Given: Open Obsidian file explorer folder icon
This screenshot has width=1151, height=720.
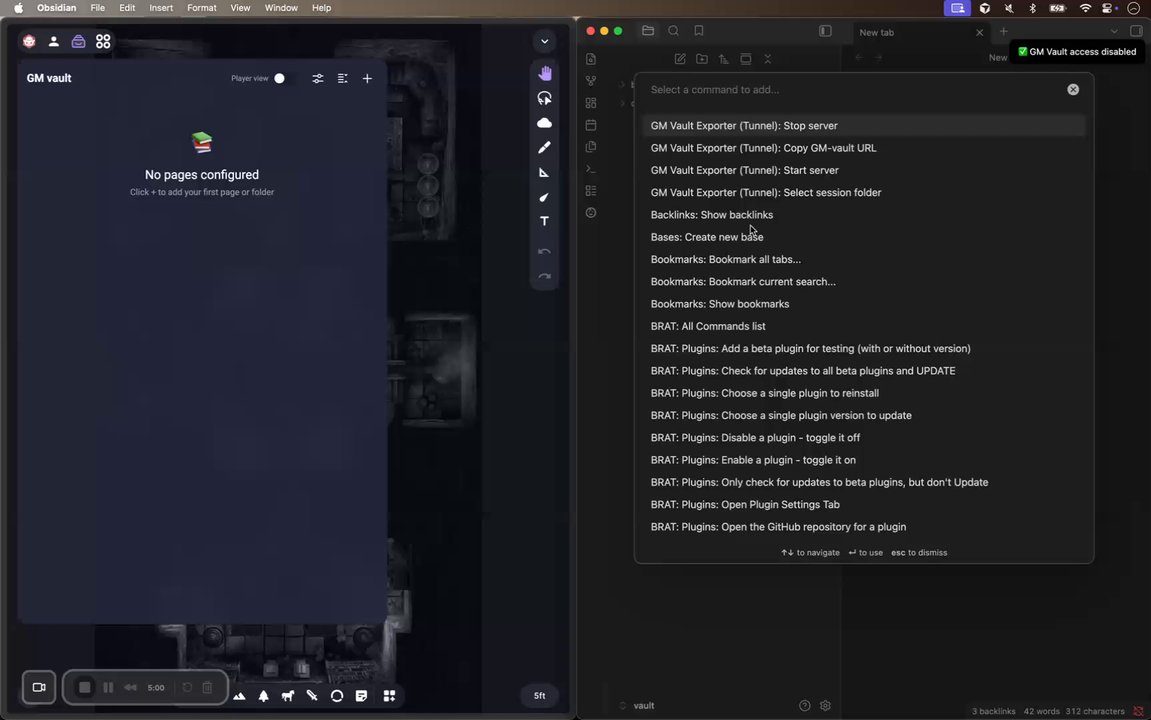Looking at the screenshot, I should (647, 31).
